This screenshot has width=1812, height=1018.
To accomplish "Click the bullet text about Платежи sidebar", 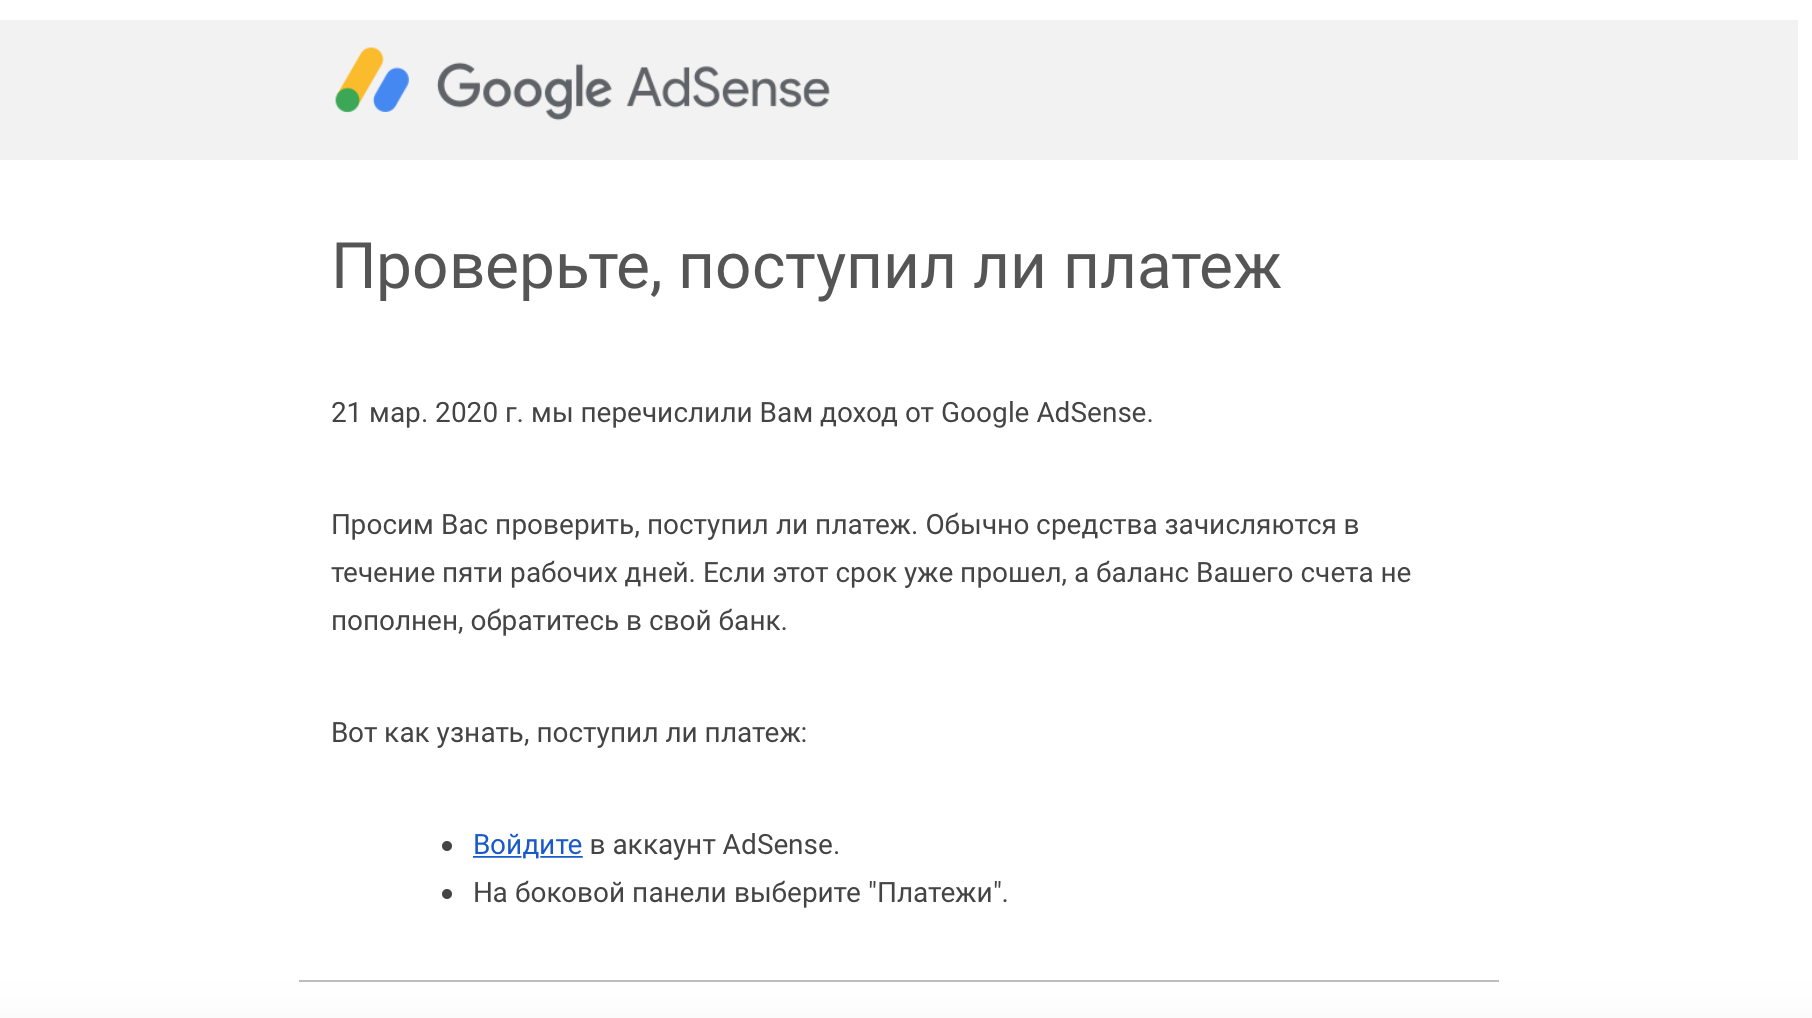I will click(740, 893).
